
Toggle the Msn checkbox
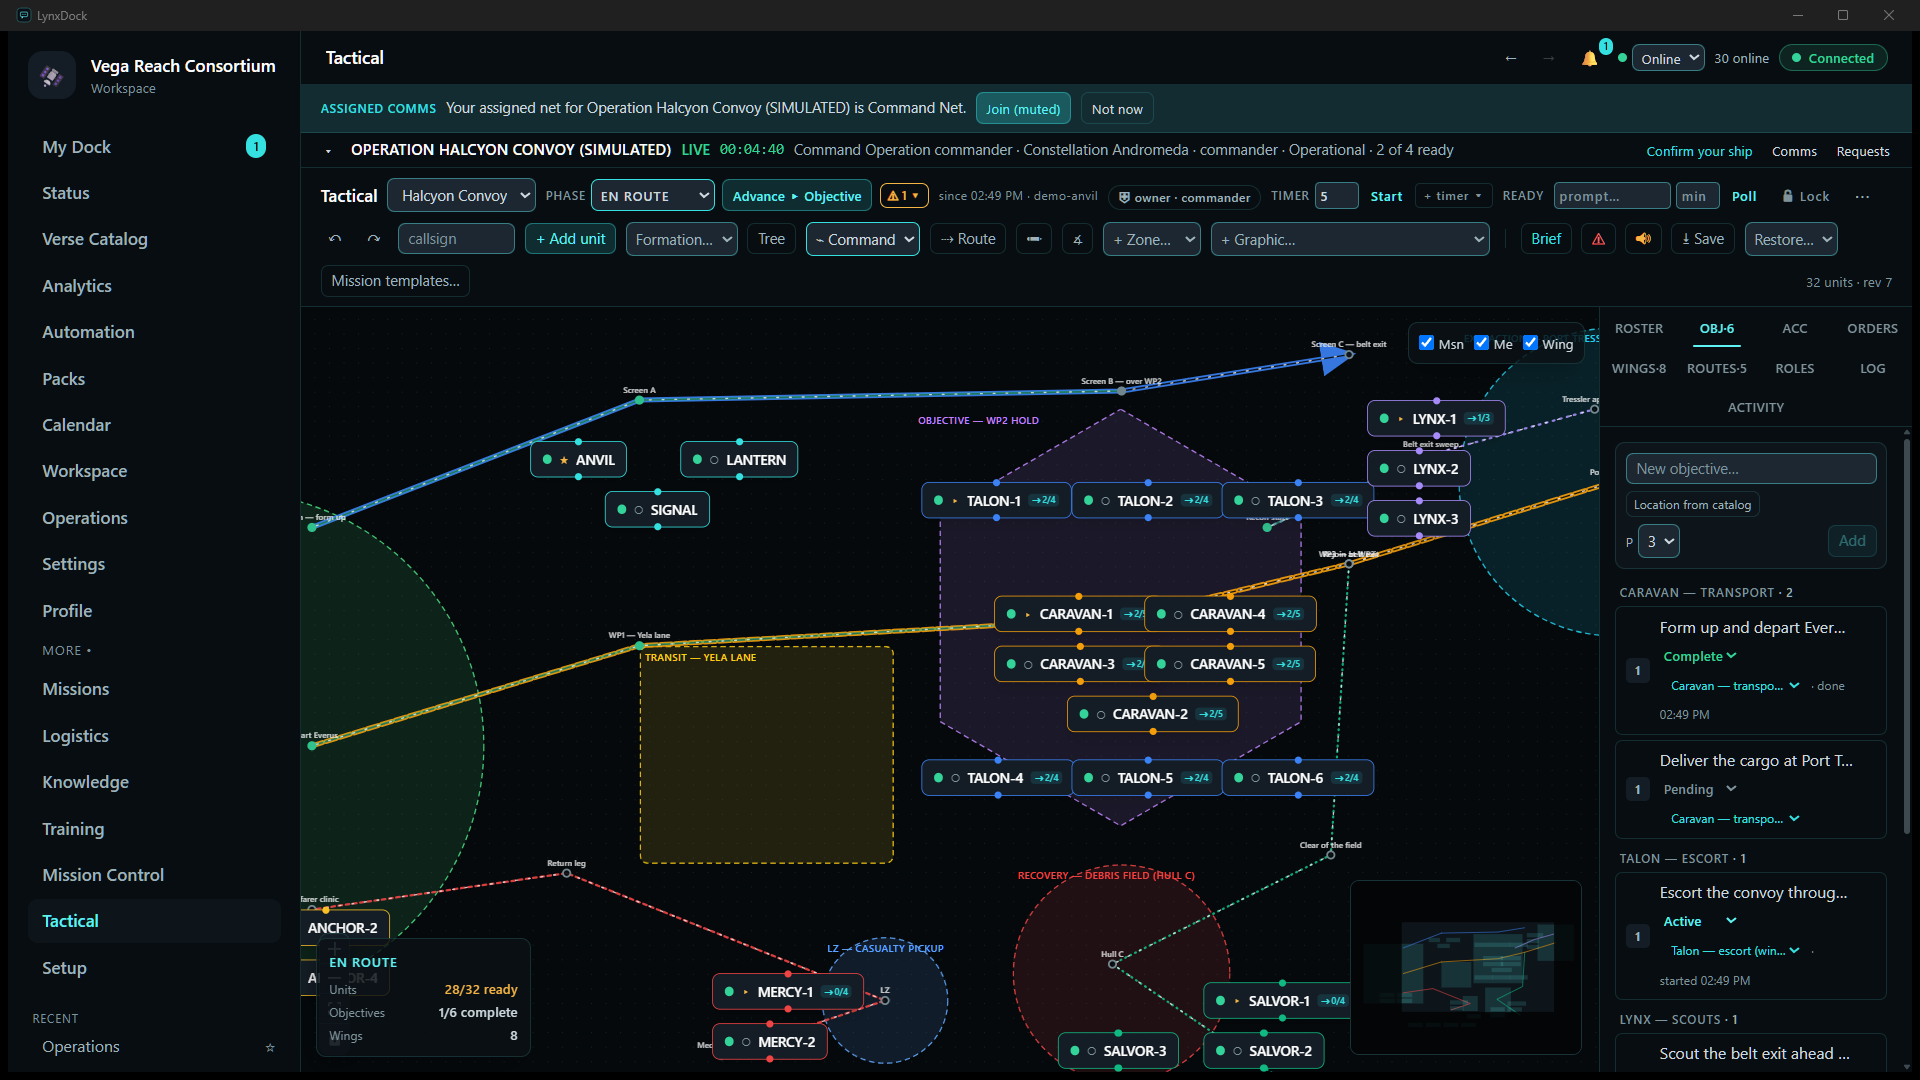tap(1427, 343)
